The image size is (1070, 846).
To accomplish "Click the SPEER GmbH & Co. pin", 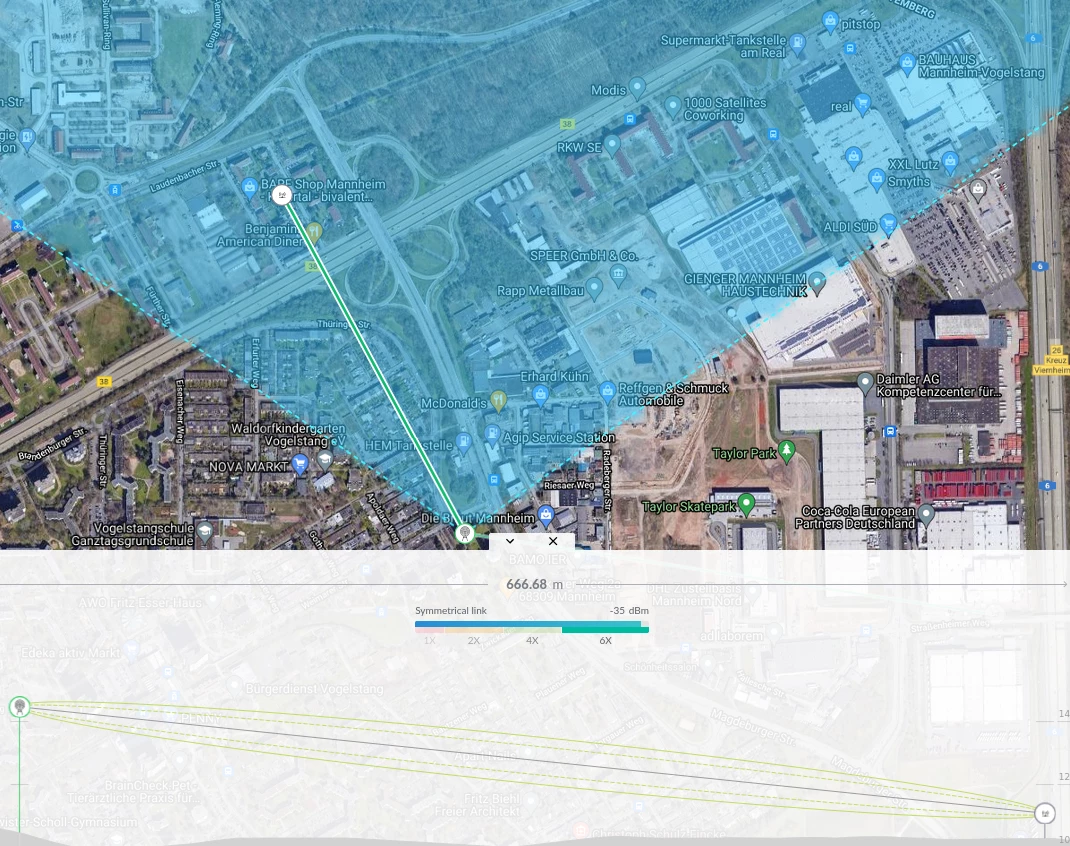I will pos(618,275).
